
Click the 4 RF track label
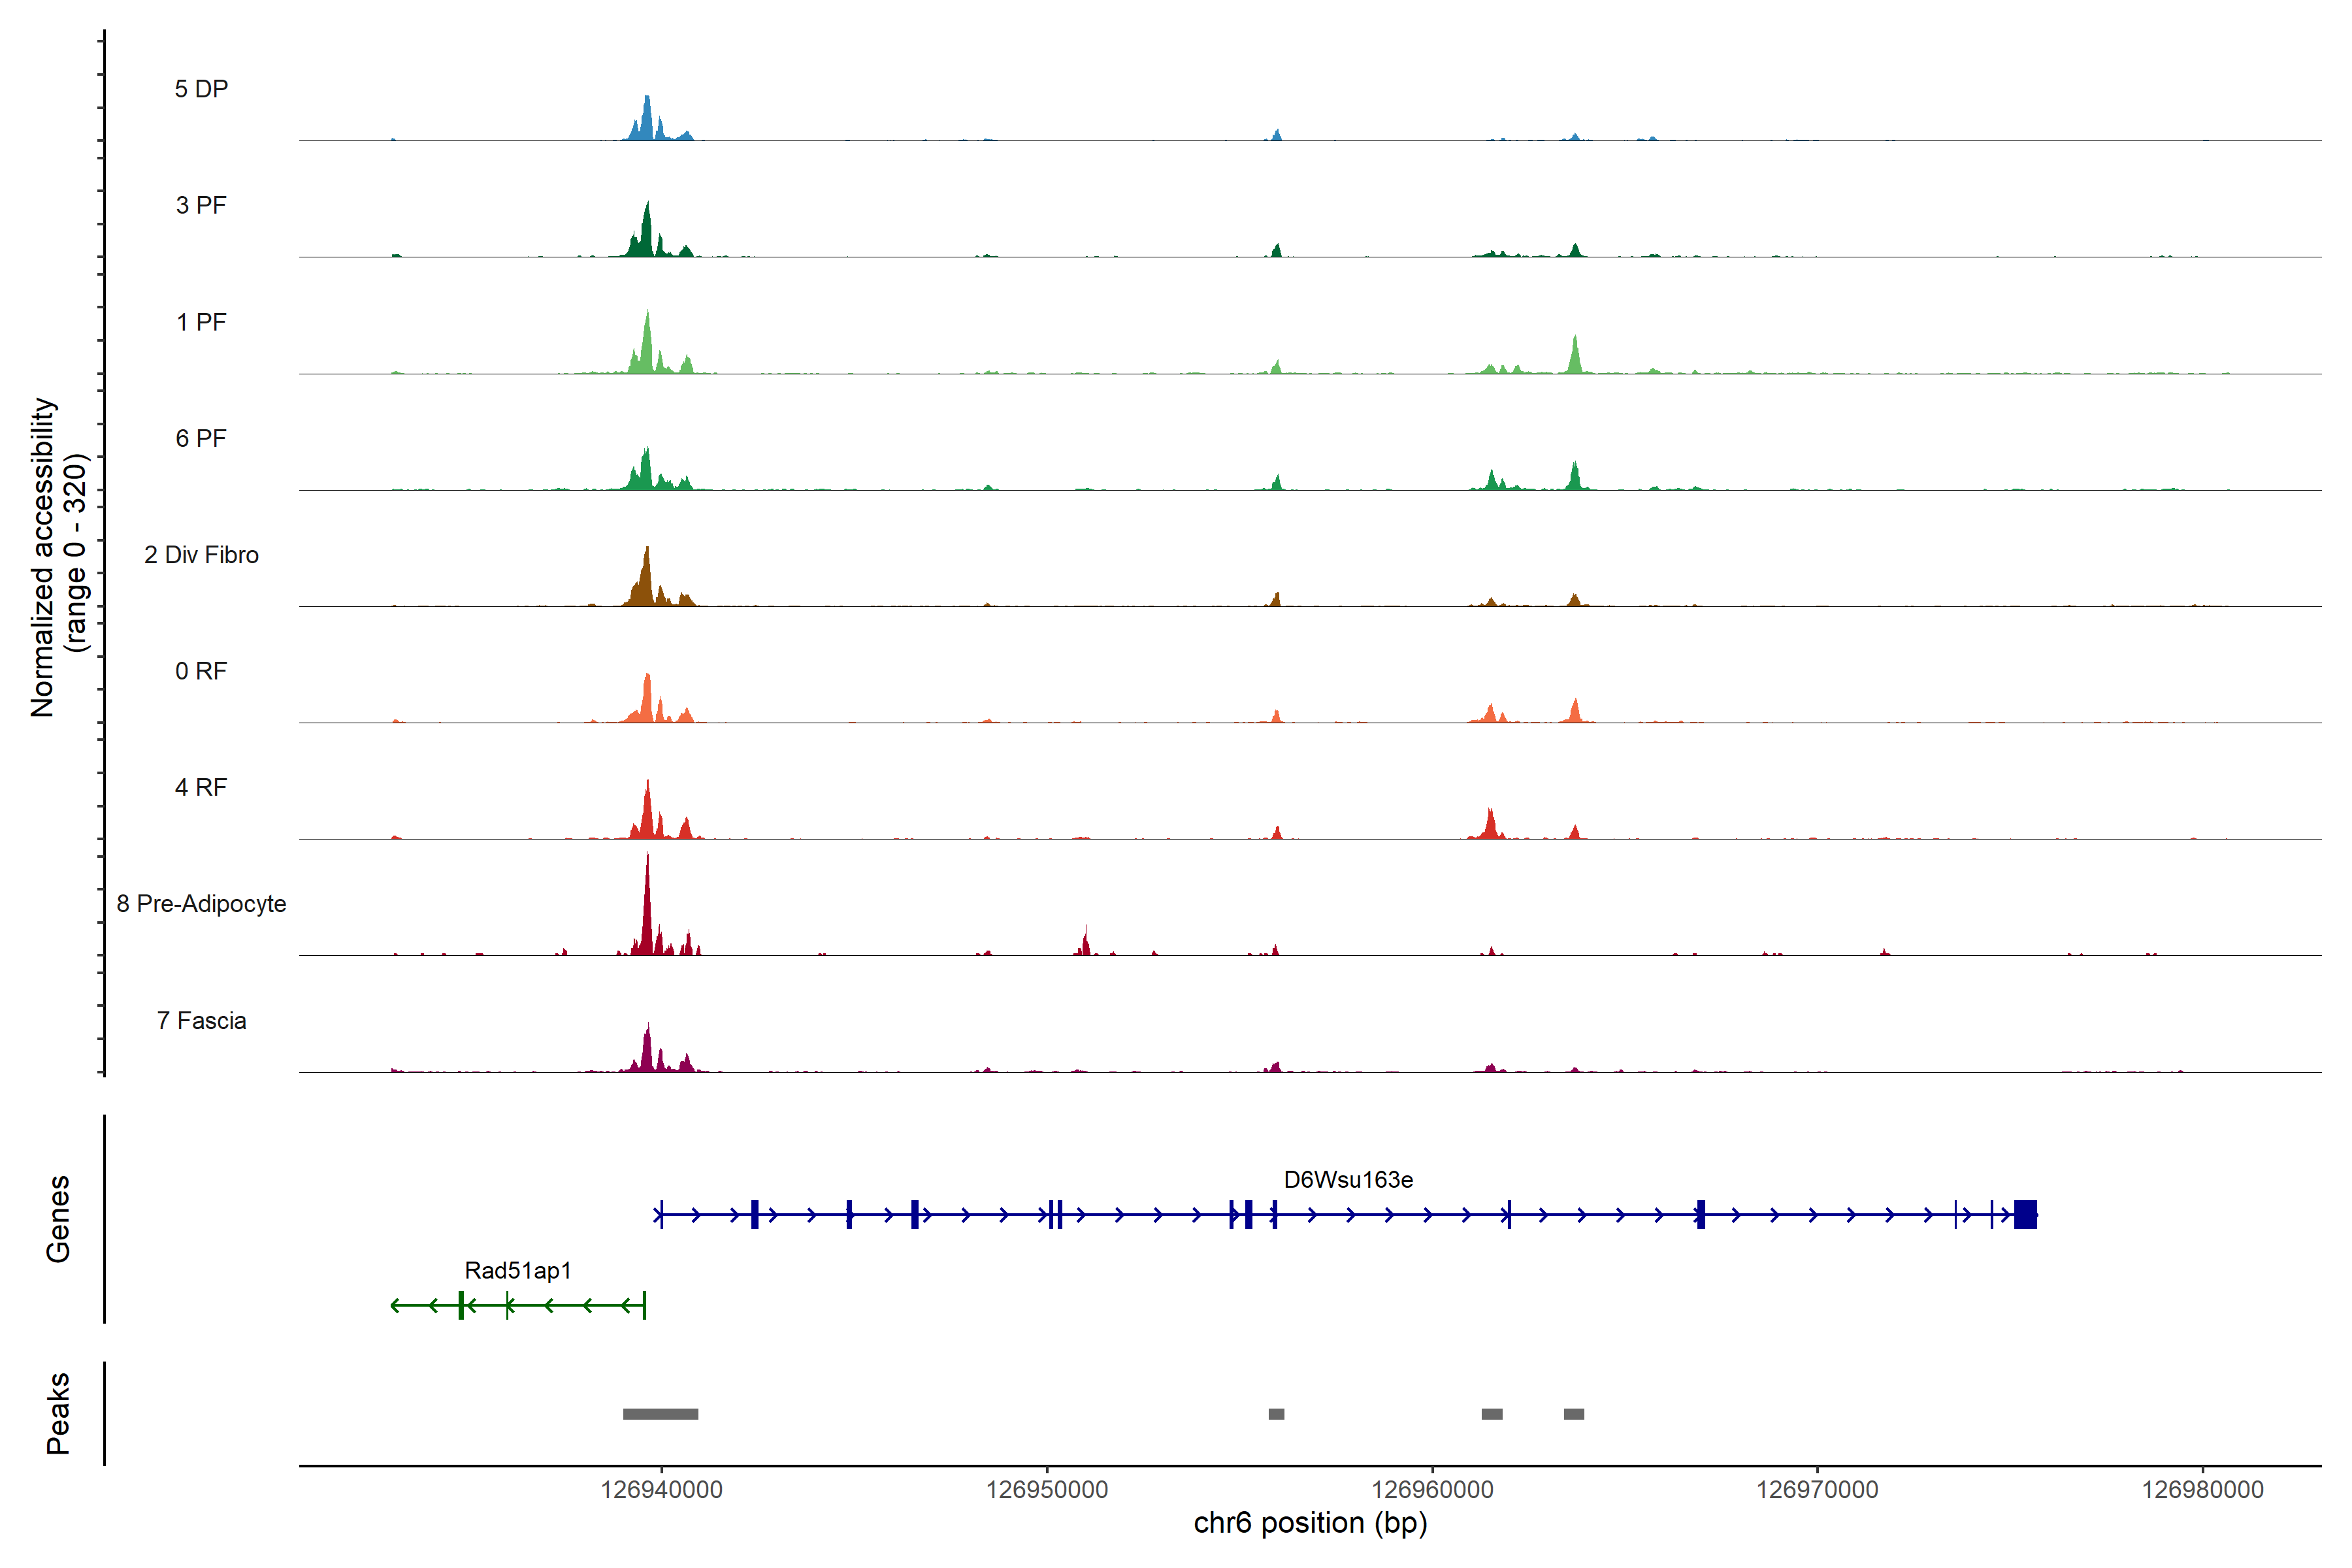tap(201, 787)
